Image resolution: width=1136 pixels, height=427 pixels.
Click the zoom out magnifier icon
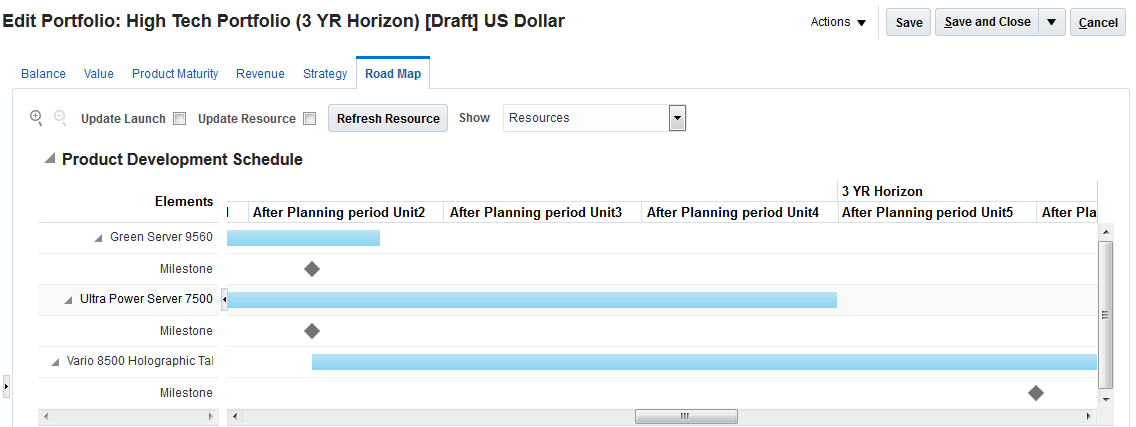(x=60, y=117)
